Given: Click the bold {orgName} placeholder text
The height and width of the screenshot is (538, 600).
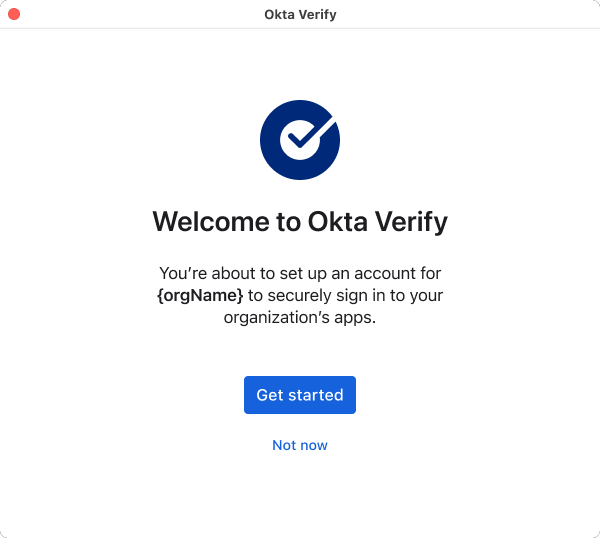Looking at the screenshot, I should click(200, 295).
